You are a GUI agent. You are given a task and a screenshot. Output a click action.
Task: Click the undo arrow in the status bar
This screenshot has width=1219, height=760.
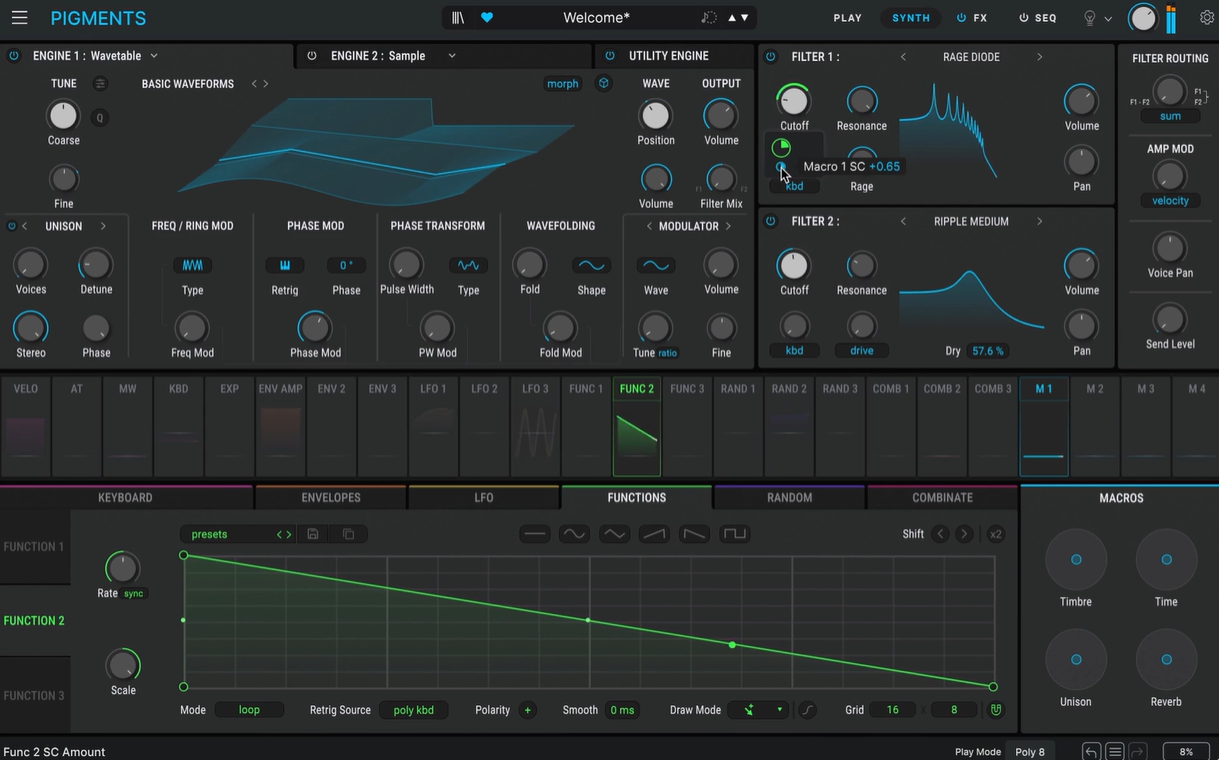click(1092, 751)
